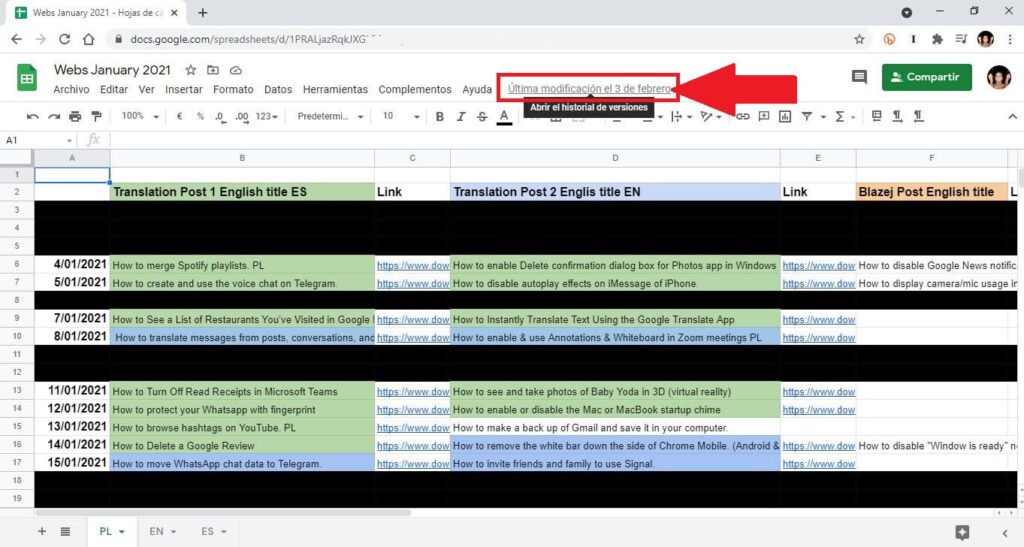The image size is (1024, 547).
Task: Show the side panel with arrow
Action: pyautogui.click(x=1005, y=533)
